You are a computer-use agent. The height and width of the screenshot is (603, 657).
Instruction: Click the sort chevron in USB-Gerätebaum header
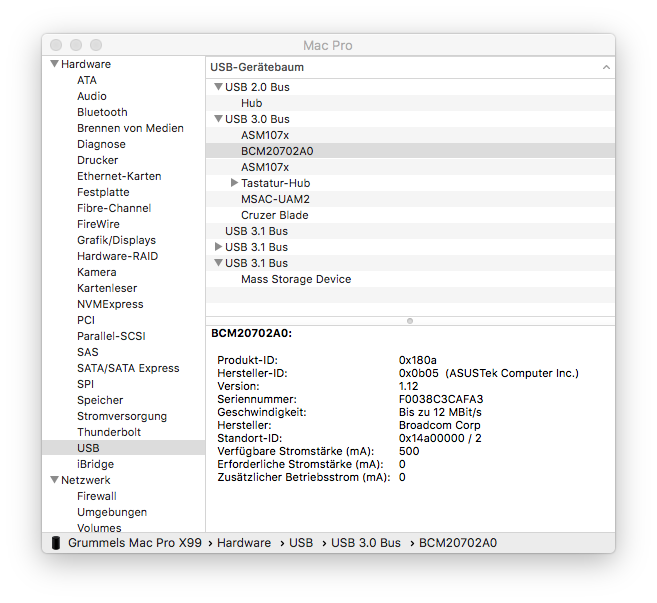pyautogui.click(x=606, y=67)
